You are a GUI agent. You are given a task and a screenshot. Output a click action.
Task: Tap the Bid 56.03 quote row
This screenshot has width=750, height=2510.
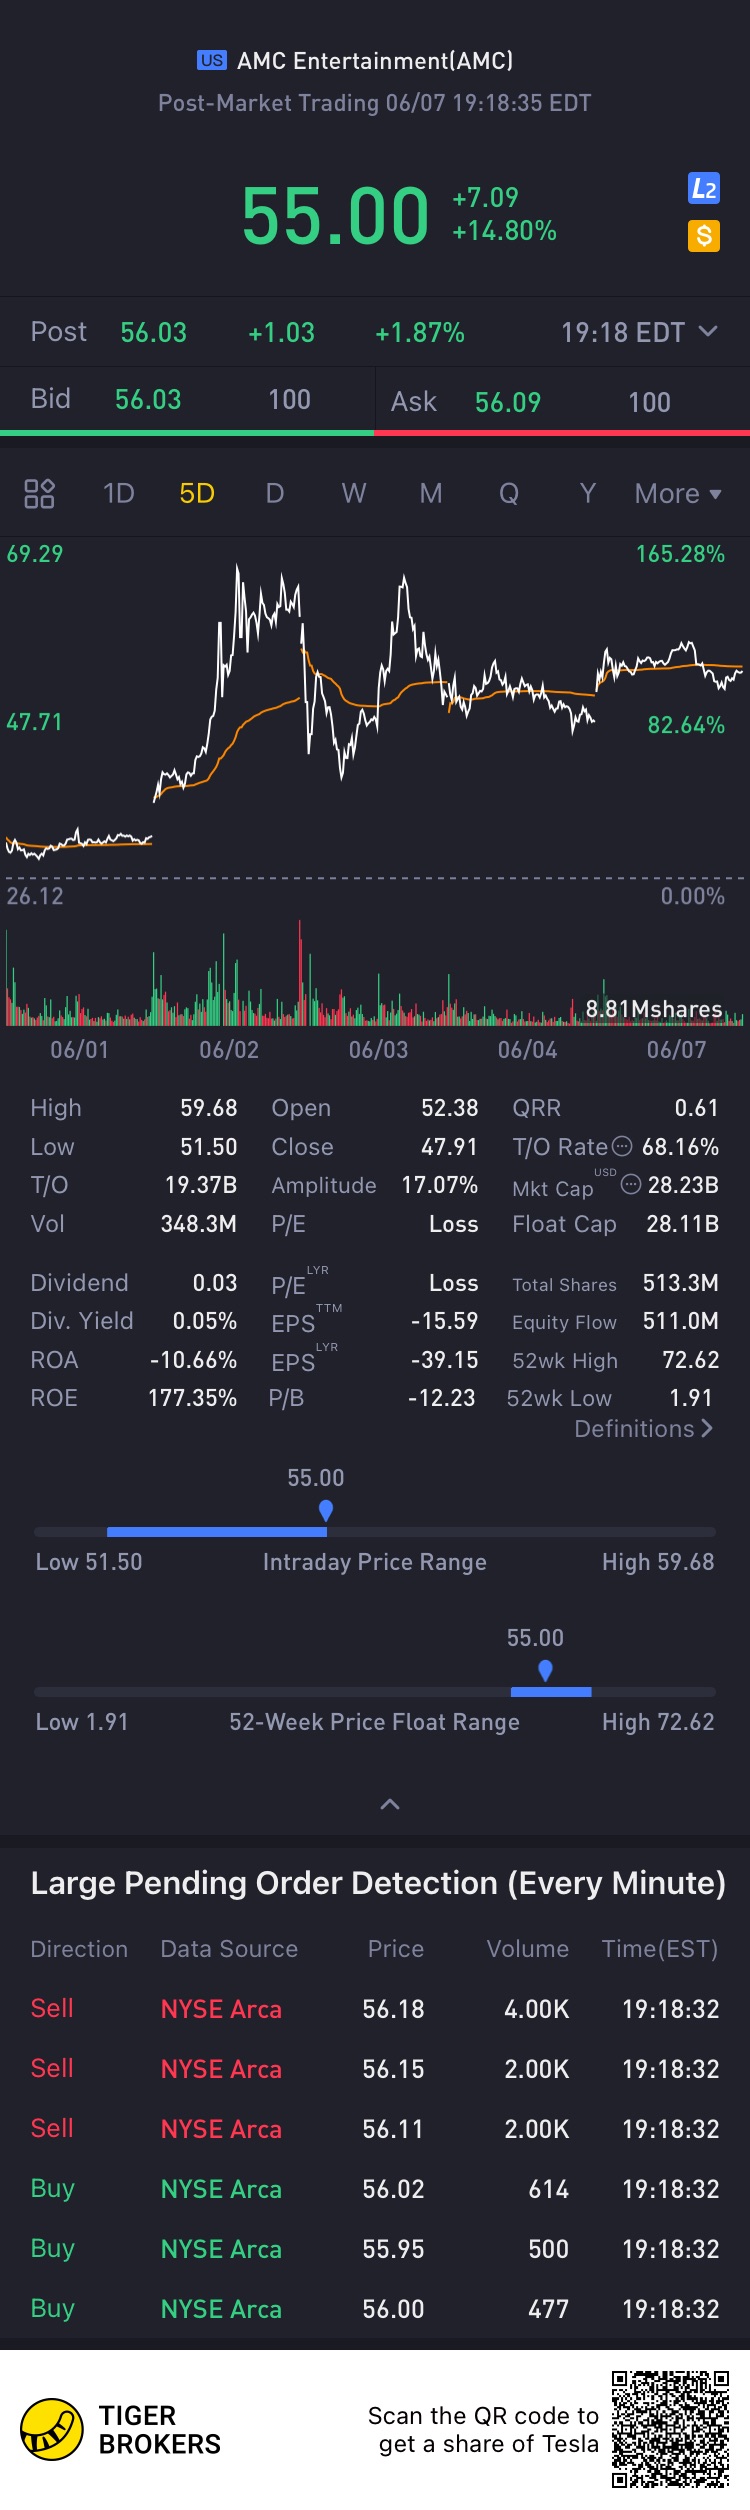[x=187, y=400]
